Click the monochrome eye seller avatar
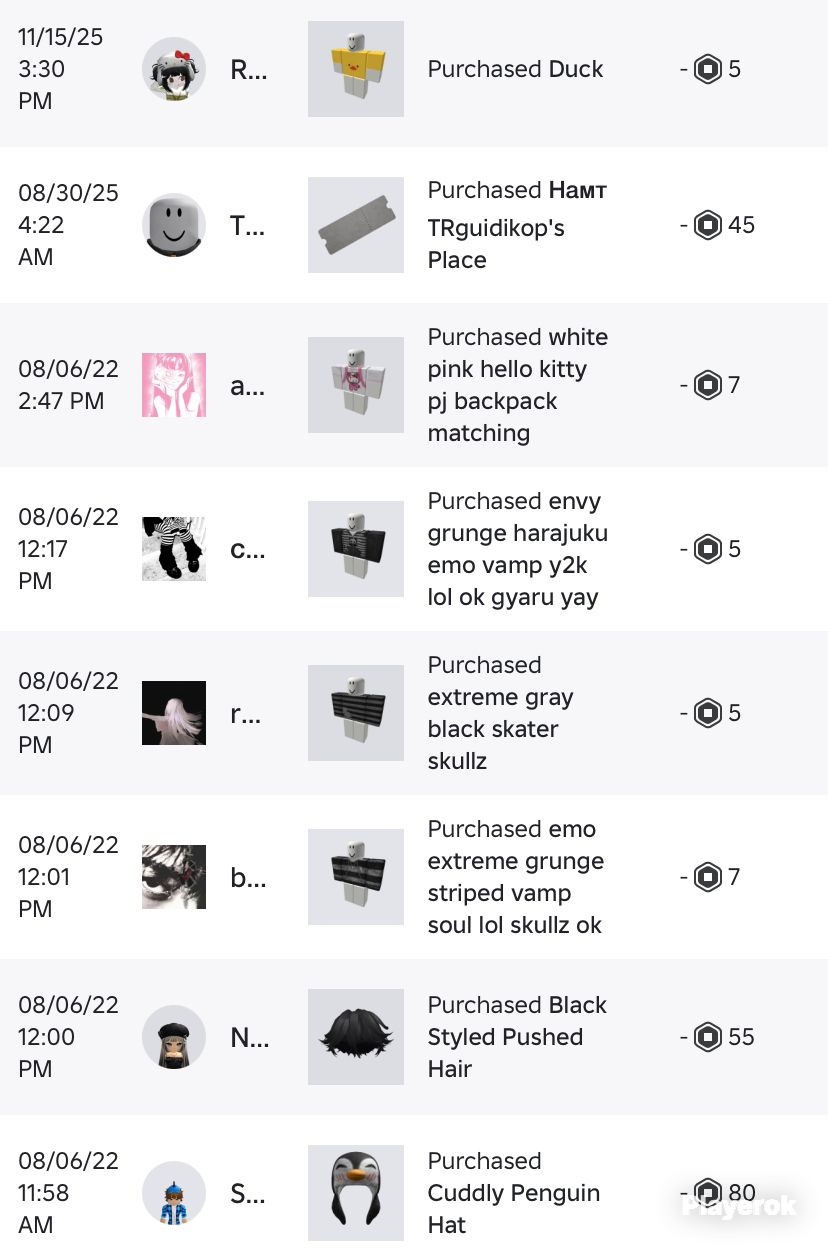Image resolution: width=828 pixels, height=1249 pixels. tap(174, 877)
